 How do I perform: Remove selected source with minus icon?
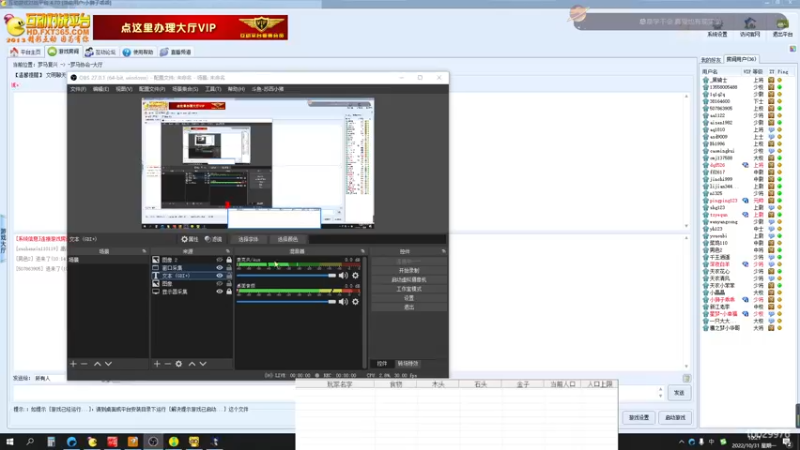coord(167,364)
